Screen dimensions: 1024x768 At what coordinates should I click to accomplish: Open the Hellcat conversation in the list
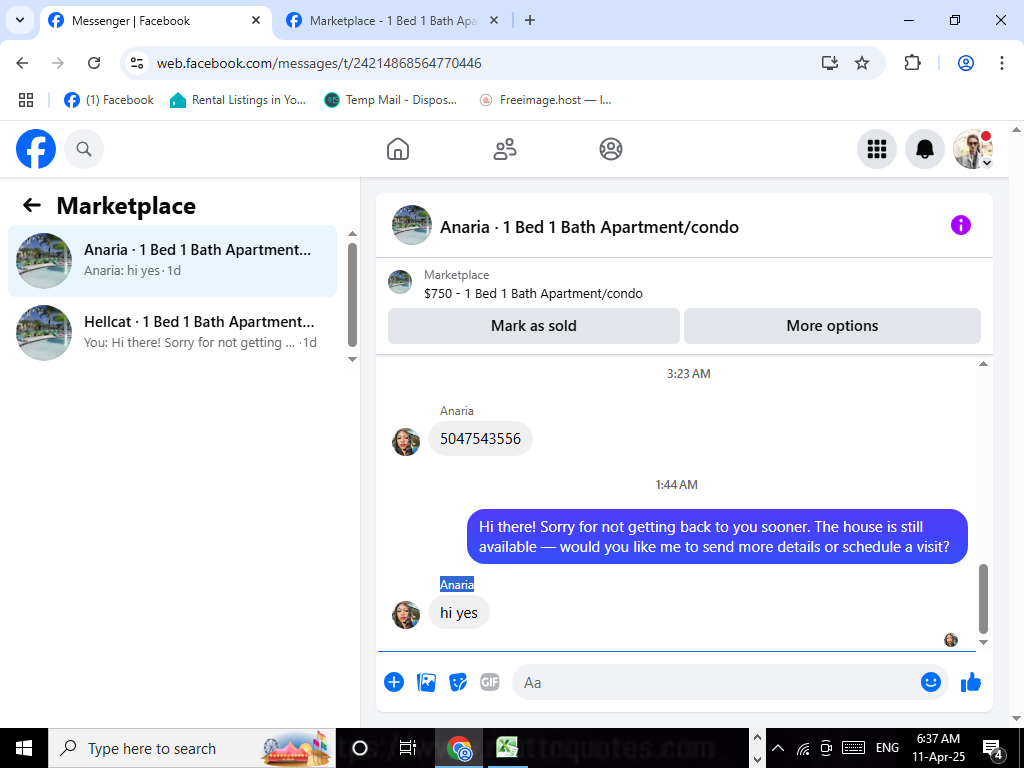[x=172, y=332]
